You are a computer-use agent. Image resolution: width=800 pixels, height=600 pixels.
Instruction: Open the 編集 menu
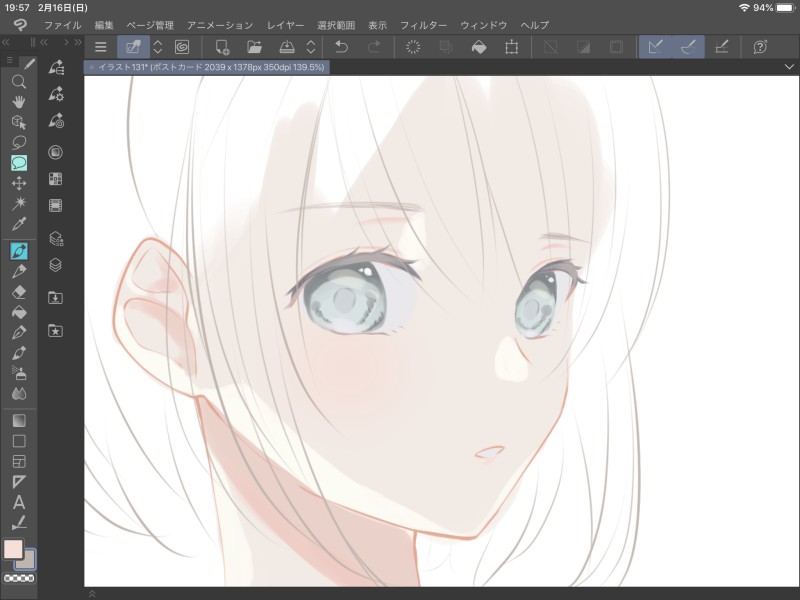point(104,25)
